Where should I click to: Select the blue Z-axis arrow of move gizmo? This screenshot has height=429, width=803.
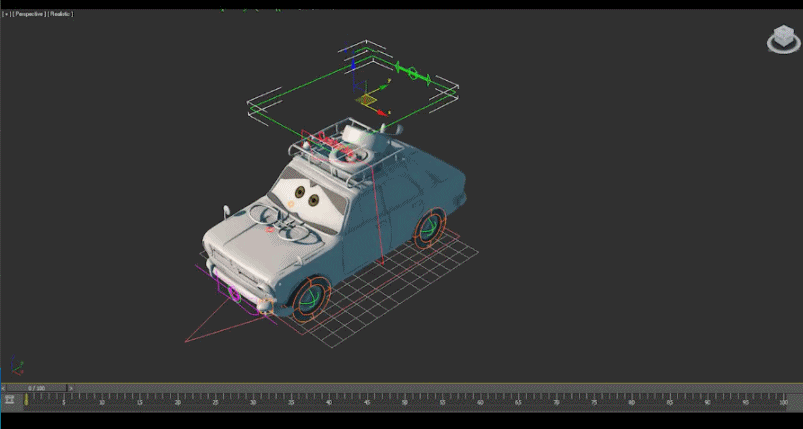[353, 66]
